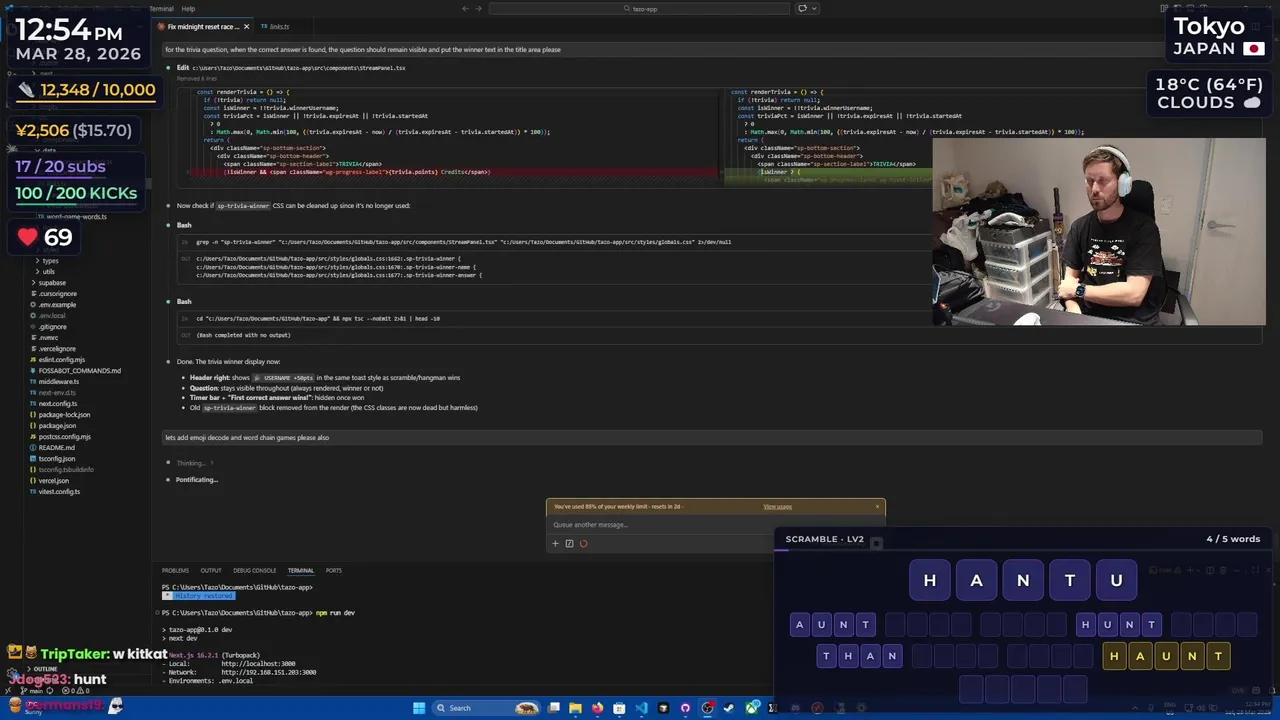The image size is (1280, 720).
Task: Open package.json file
Action: pos(55,426)
